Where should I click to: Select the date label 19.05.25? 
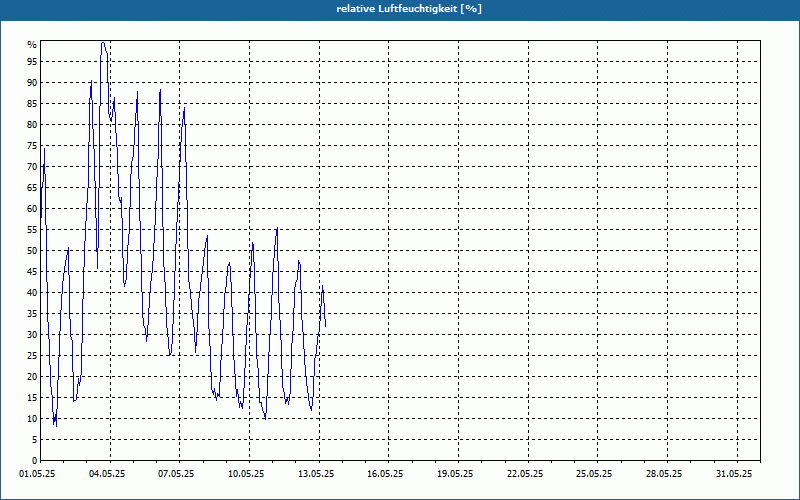tap(455, 474)
